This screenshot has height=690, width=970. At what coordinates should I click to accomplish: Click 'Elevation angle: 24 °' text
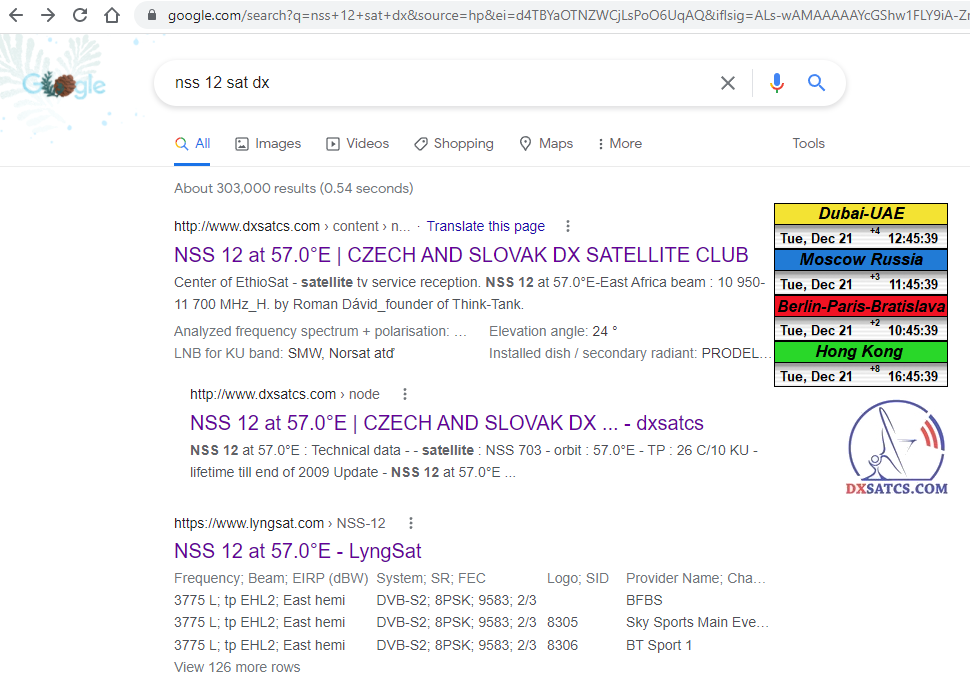[x=553, y=332]
